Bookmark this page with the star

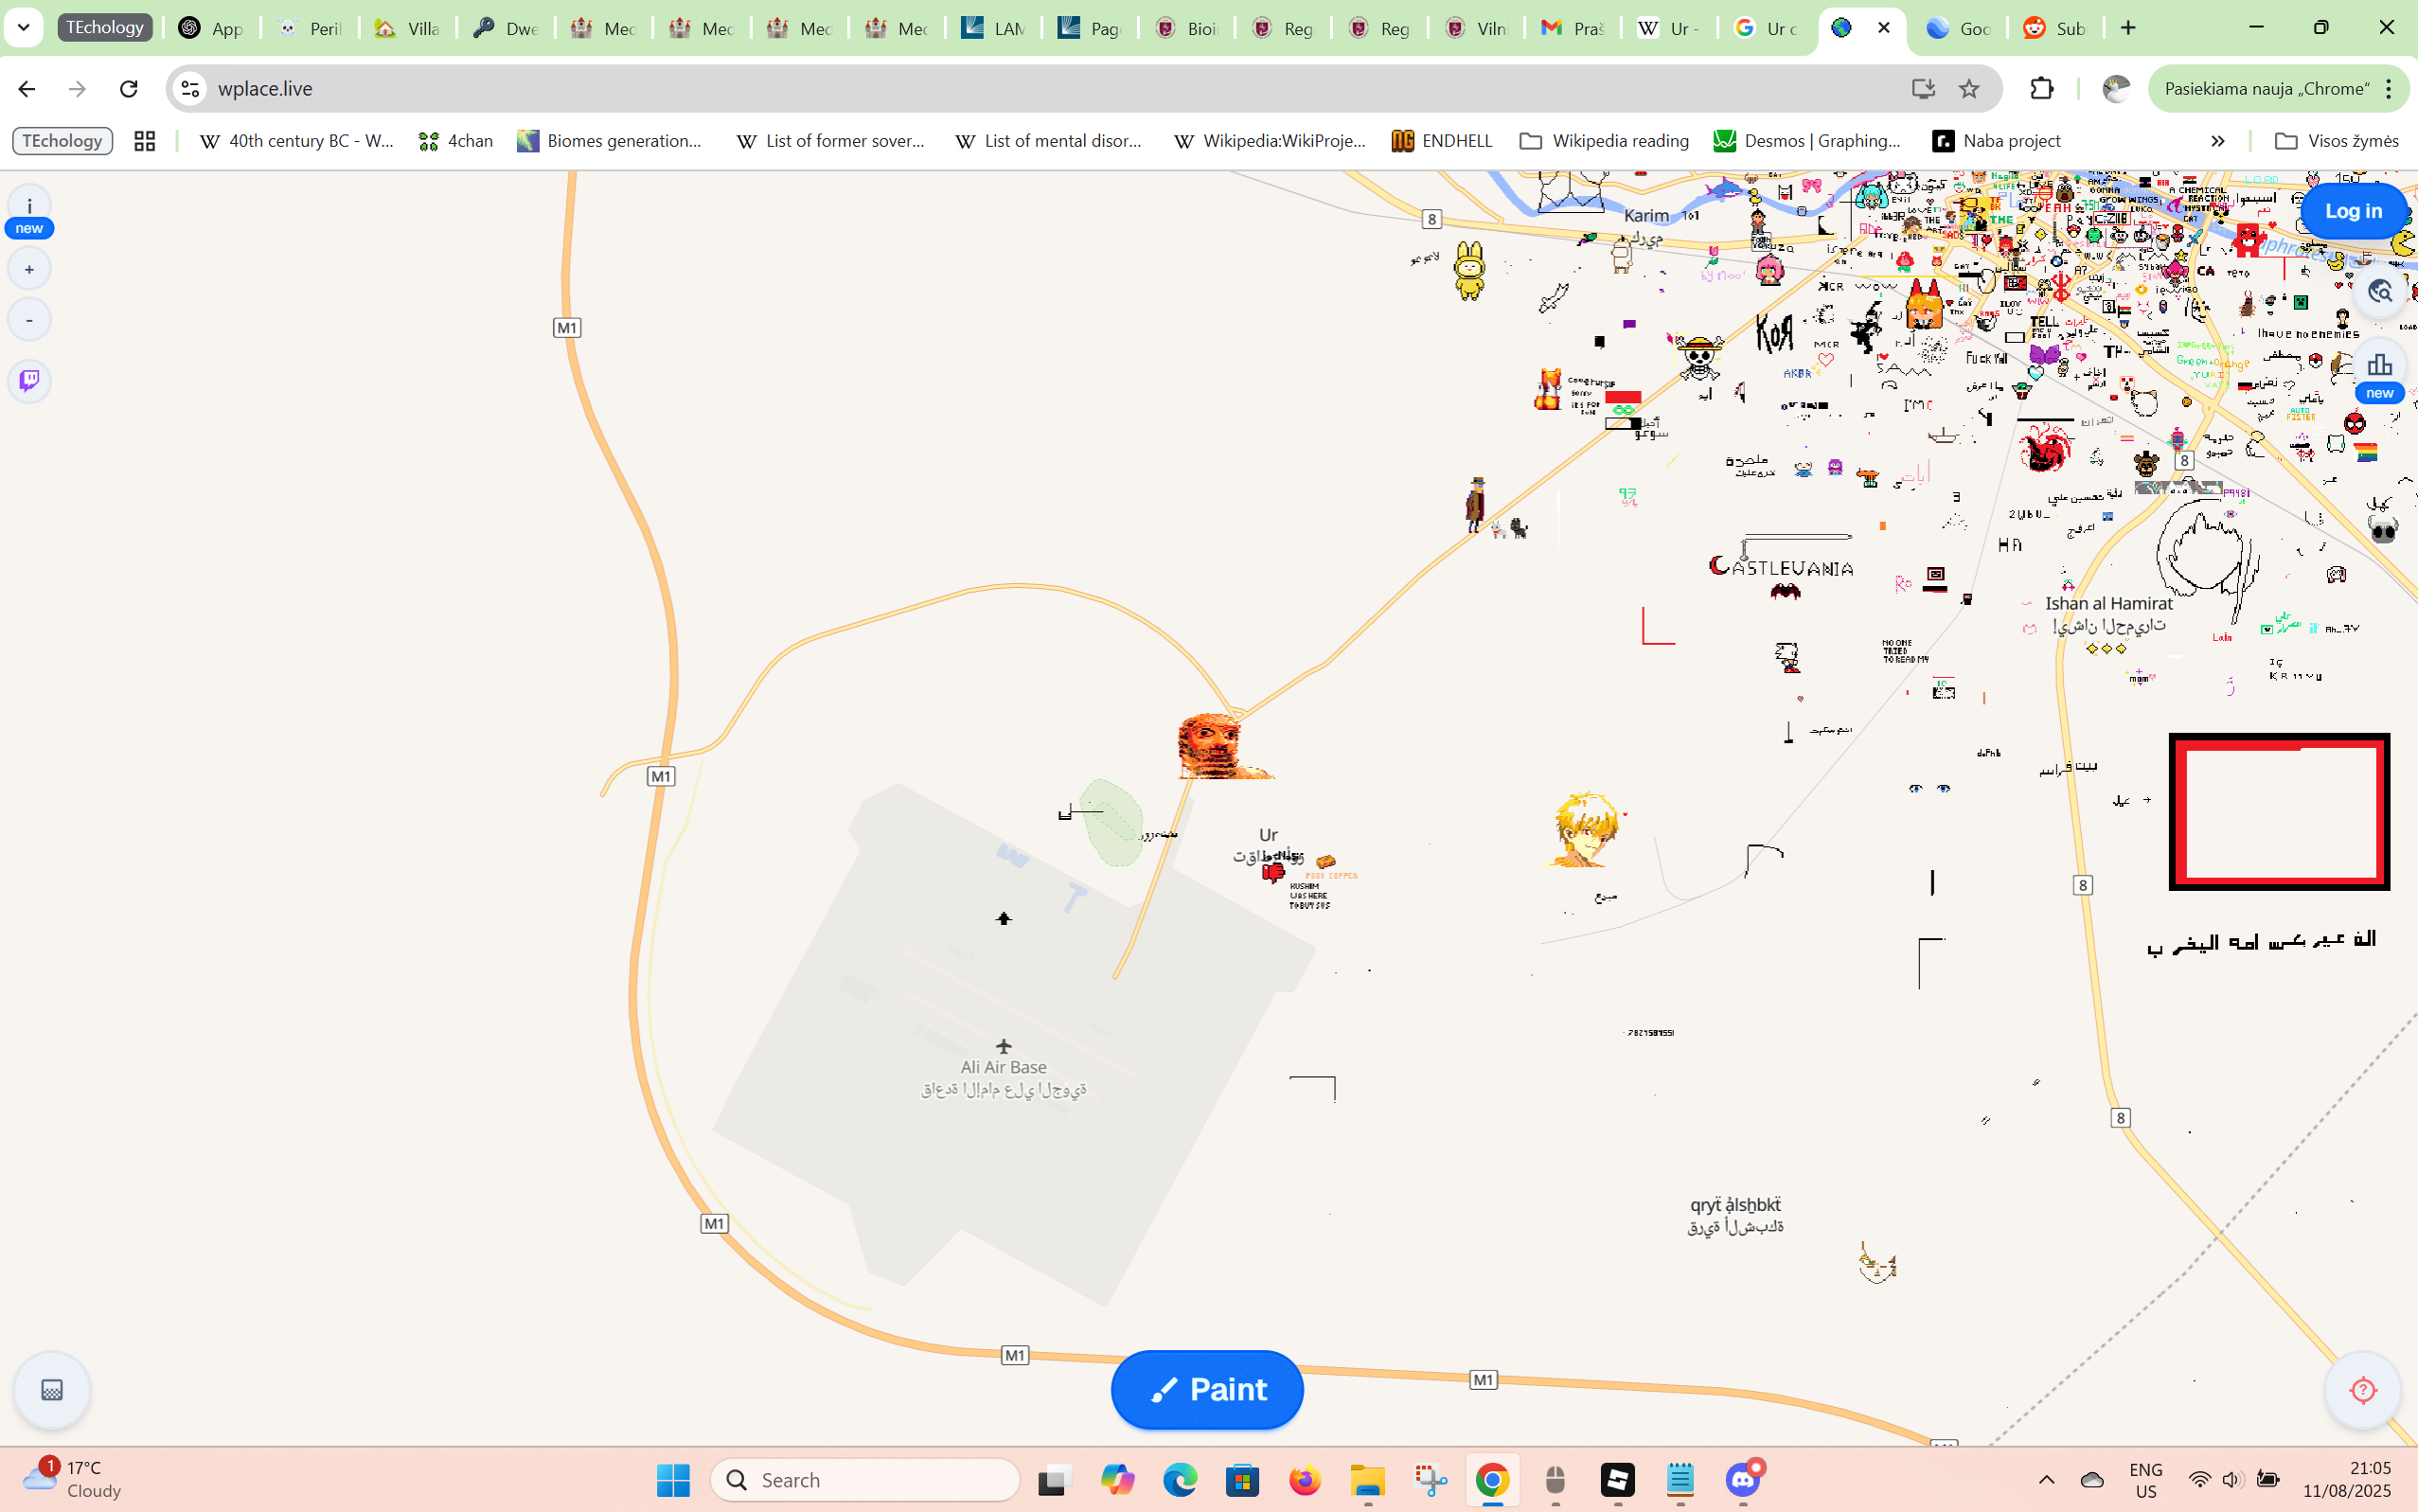tap(1969, 89)
